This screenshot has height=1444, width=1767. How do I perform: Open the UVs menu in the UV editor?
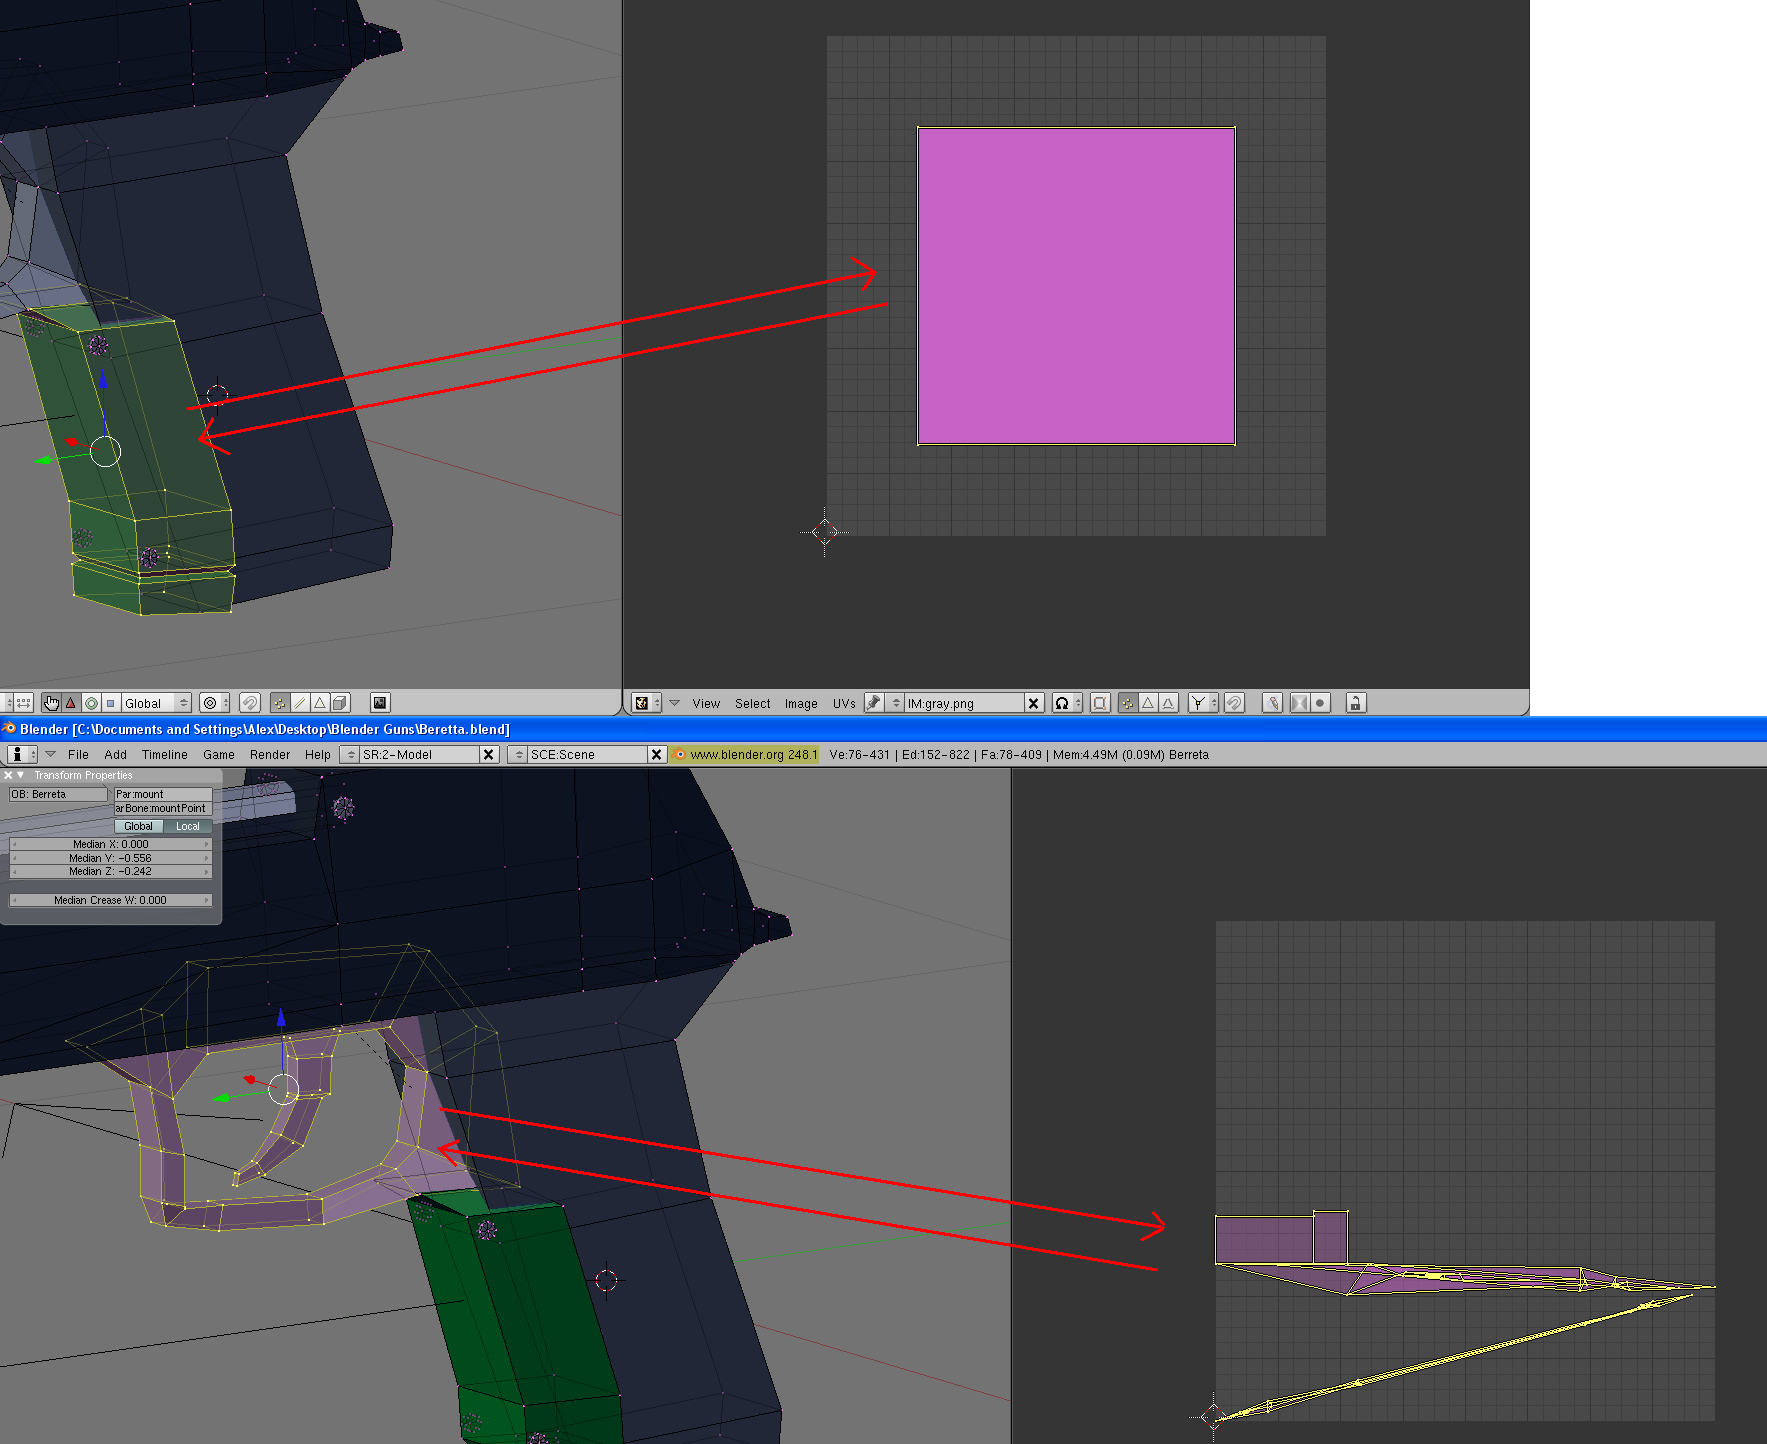coord(844,703)
